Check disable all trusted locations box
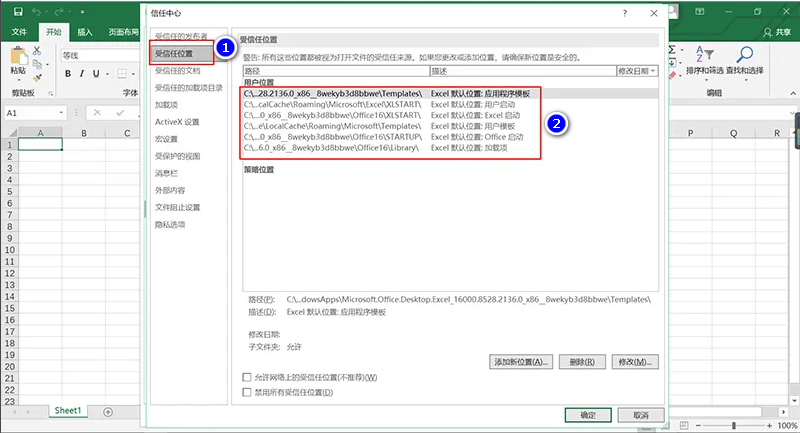Image resolution: width=800 pixels, height=433 pixels. pyautogui.click(x=248, y=392)
